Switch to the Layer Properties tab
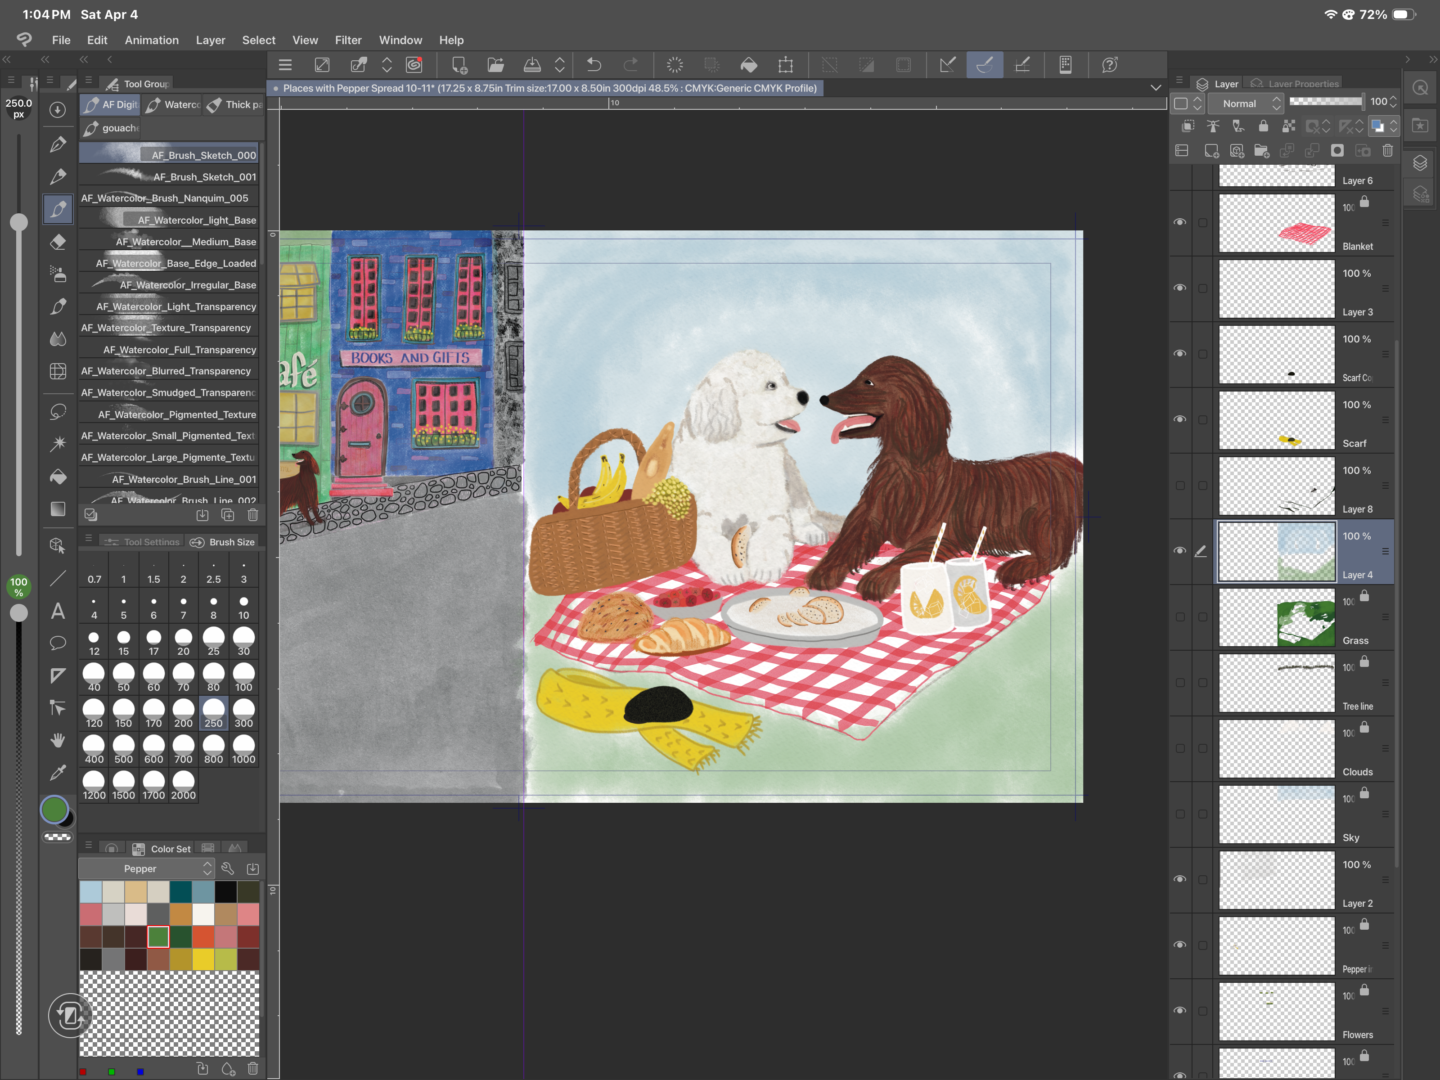Screen dimensions: 1440x1080 [1295, 84]
